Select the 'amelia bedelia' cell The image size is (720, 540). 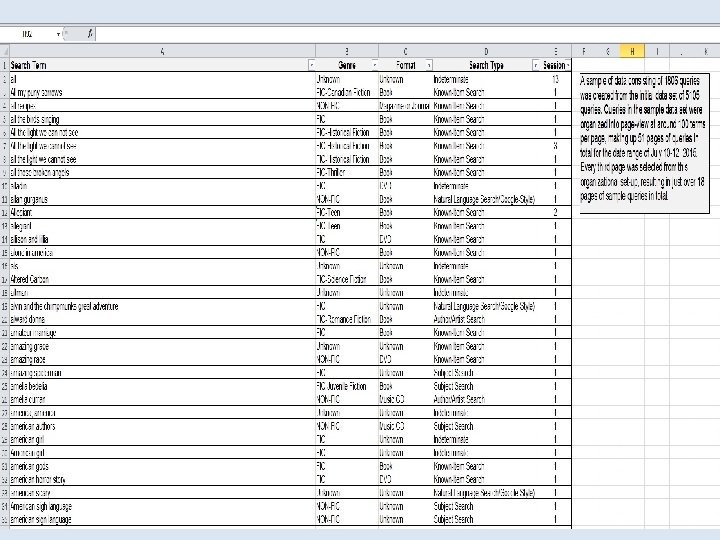coord(163,386)
